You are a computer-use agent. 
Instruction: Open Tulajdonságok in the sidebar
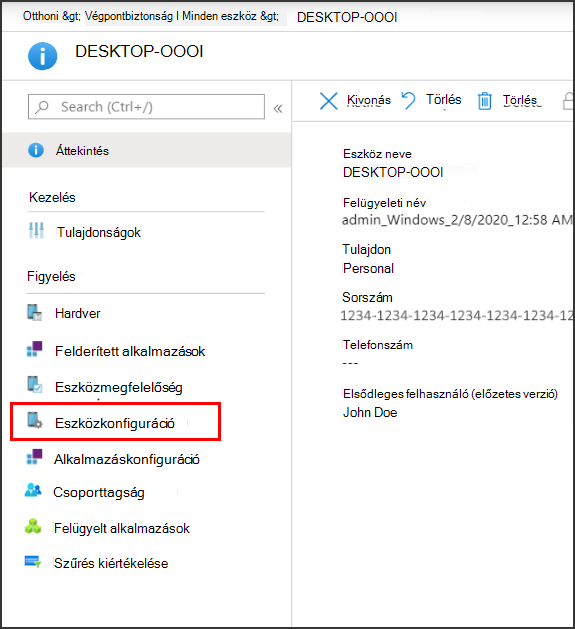99,232
